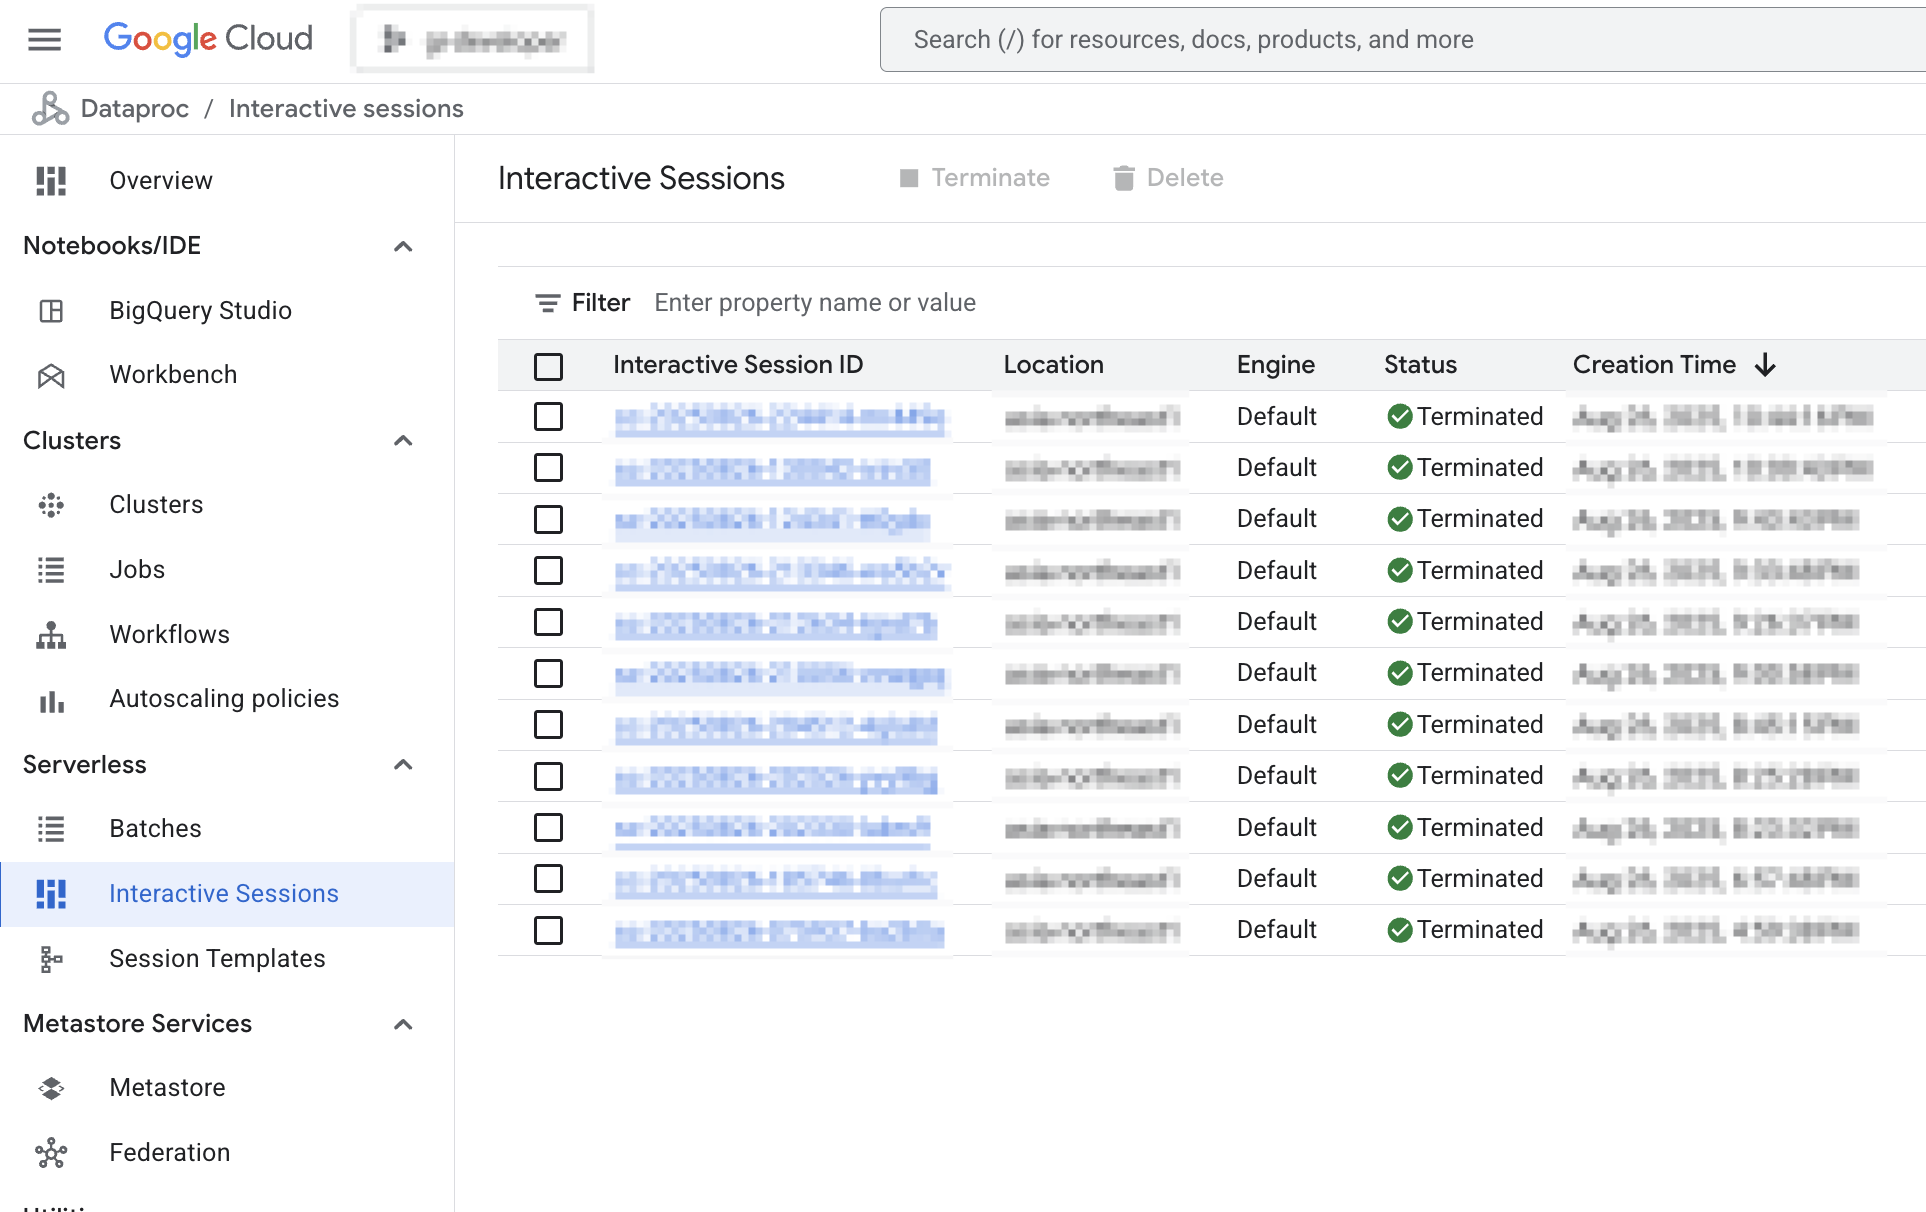The width and height of the screenshot is (1926, 1212).
Task: Click the Federation network icon
Action: click(51, 1153)
